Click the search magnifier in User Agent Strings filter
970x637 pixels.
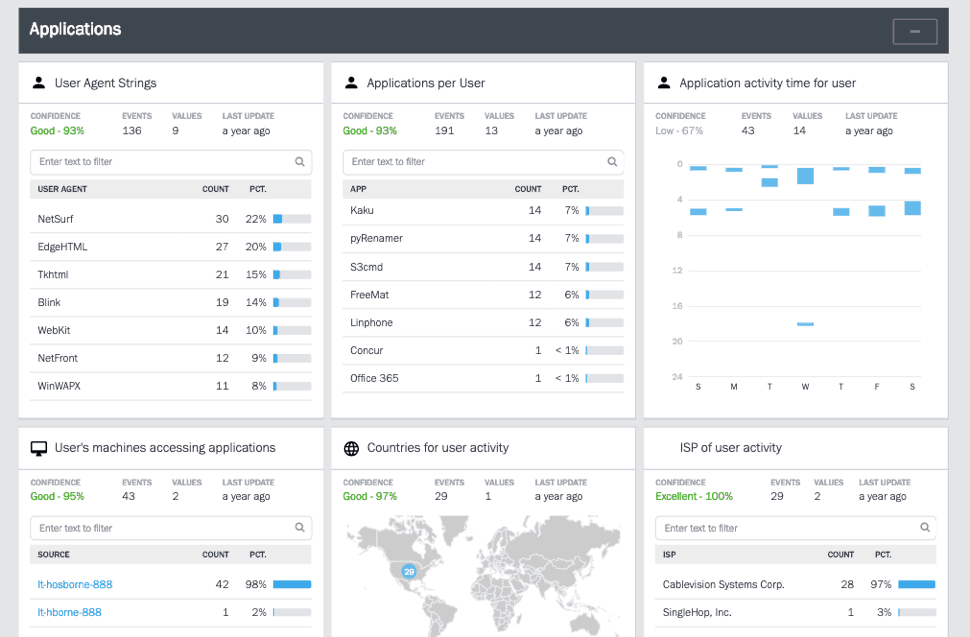pos(300,161)
